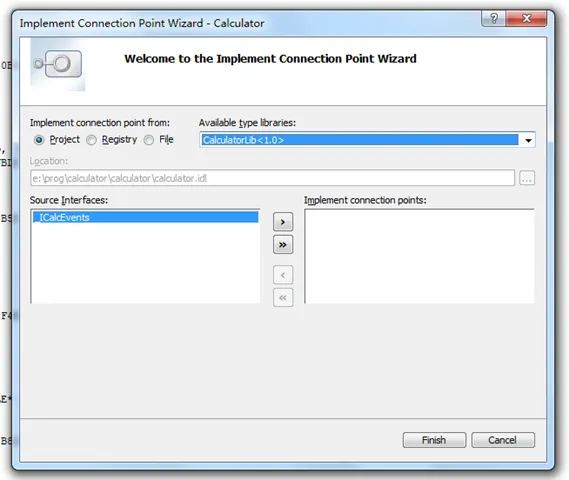
Task: Click the add single interface arrow button
Action: click(x=283, y=222)
